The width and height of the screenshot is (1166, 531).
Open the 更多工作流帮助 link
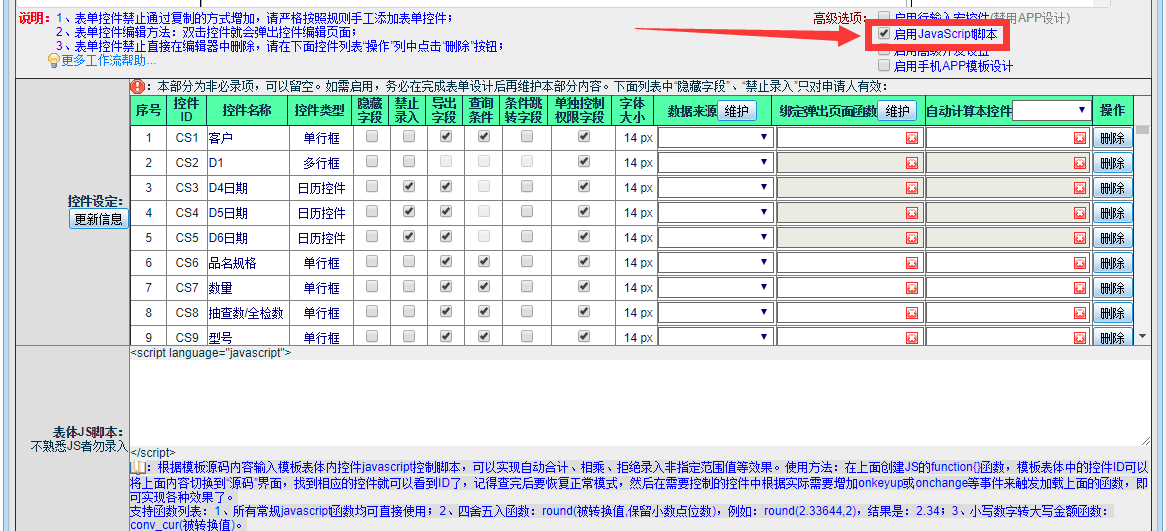click(108, 61)
